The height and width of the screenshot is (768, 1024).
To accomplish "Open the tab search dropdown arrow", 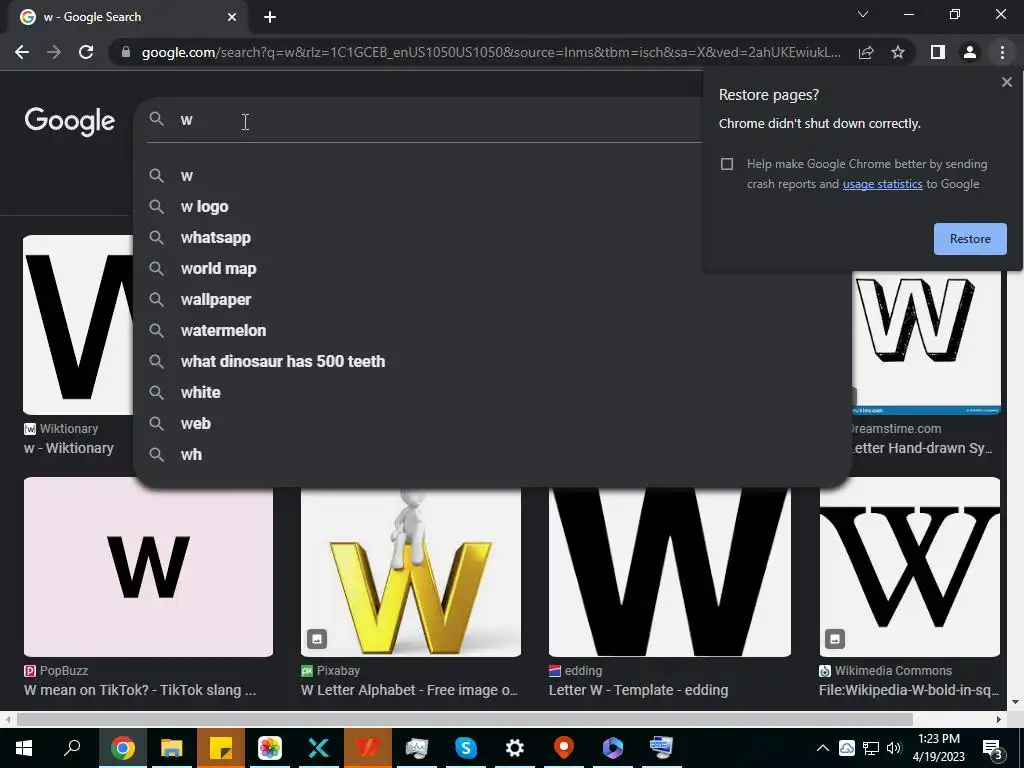I will [863, 14].
